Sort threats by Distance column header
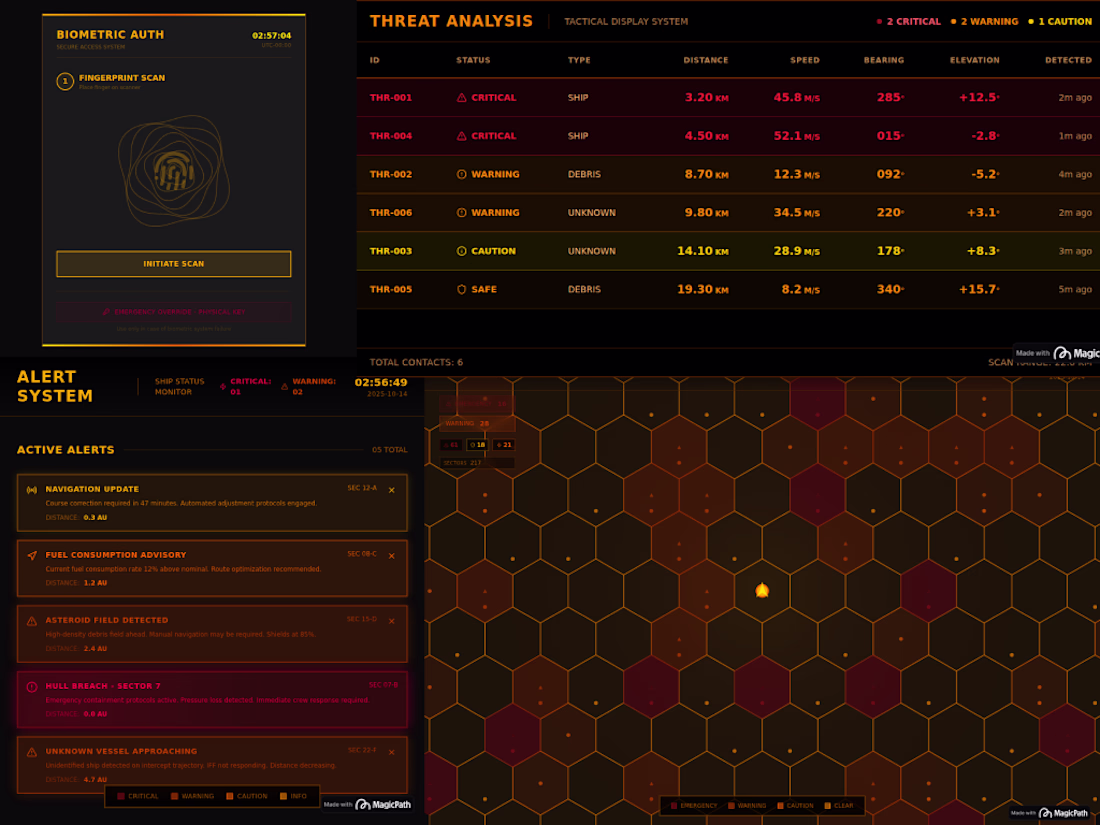 (706, 60)
